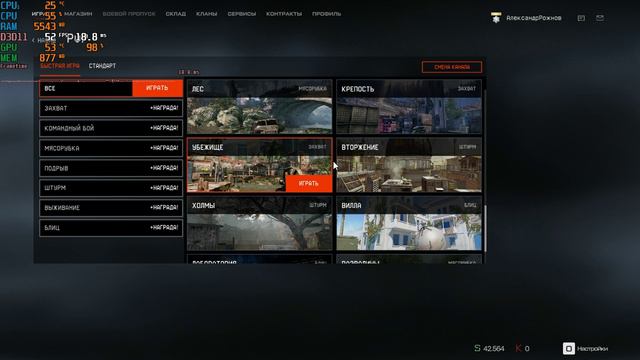The height and width of the screenshot is (360, 640).
Task: Click the АлександрРожнов player name
Action: [533, 18]
